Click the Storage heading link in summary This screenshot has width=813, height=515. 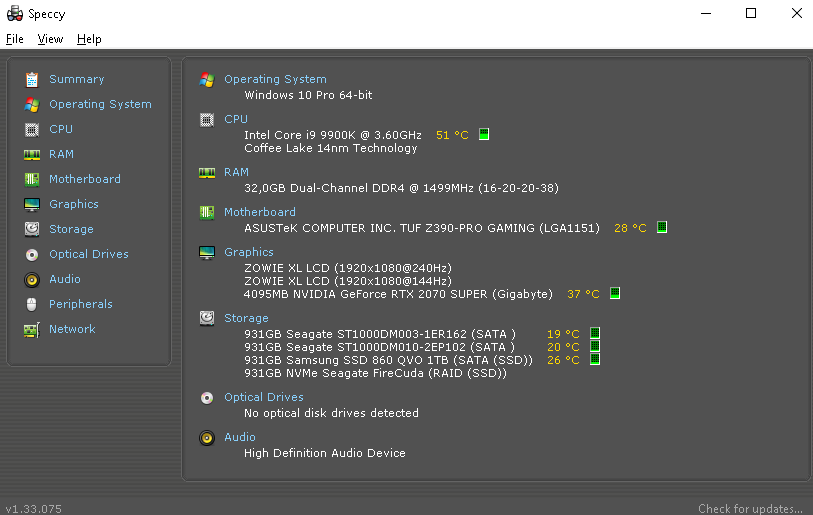point(246,318)
